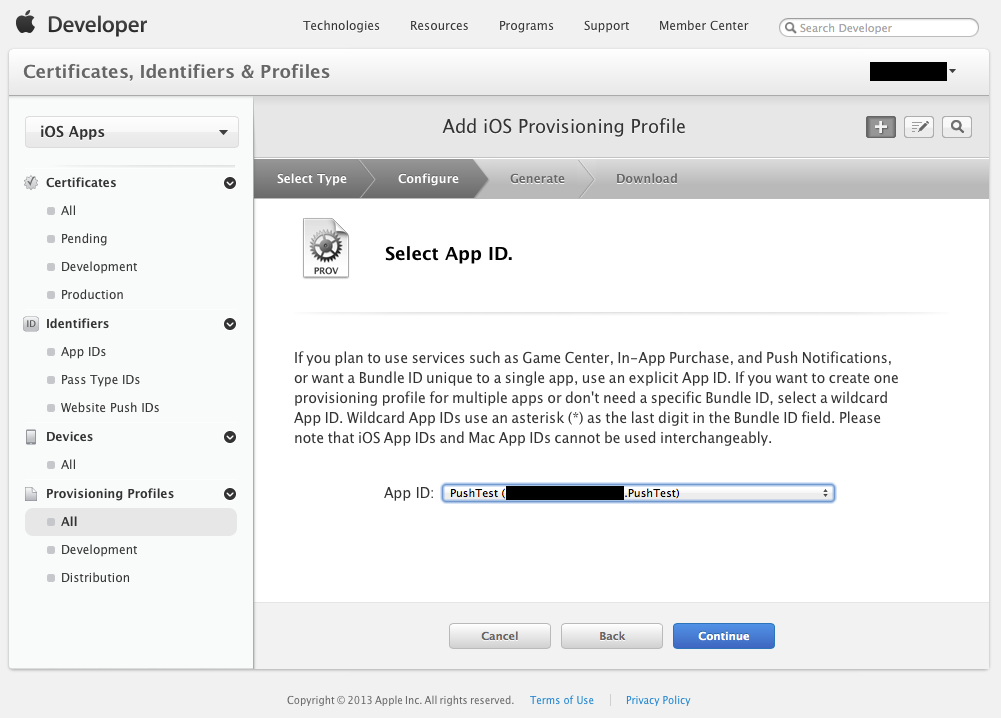Click the edit pencil icon in header
The width and height of the screenshot is (1001, 718).
[919, 127]
